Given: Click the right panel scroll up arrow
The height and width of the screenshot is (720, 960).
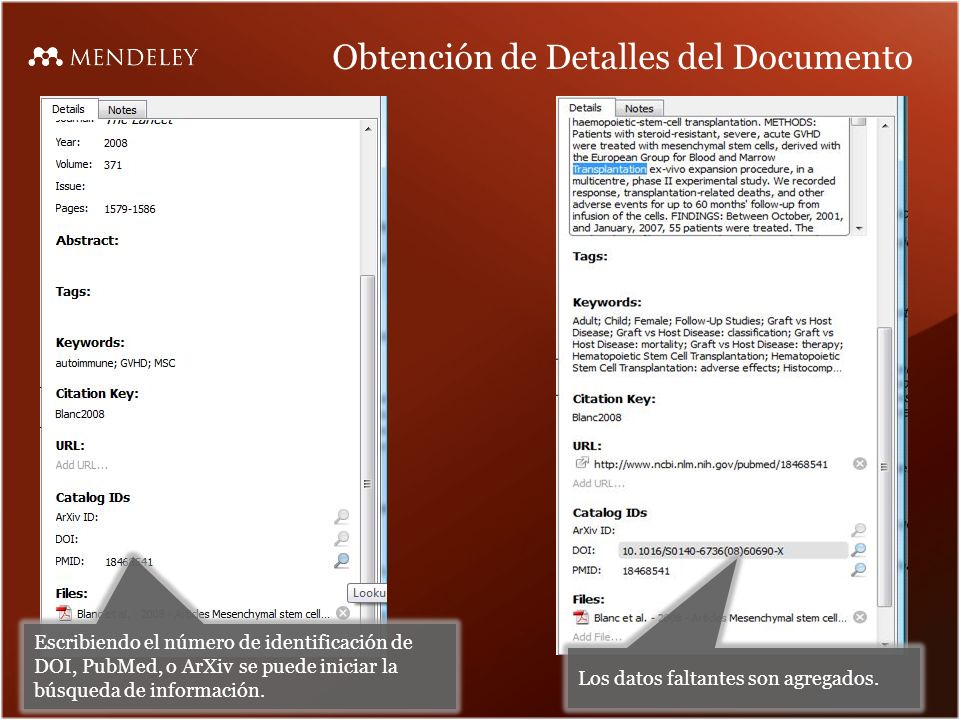Looking at the screenshot, I should tap(885, 126).
